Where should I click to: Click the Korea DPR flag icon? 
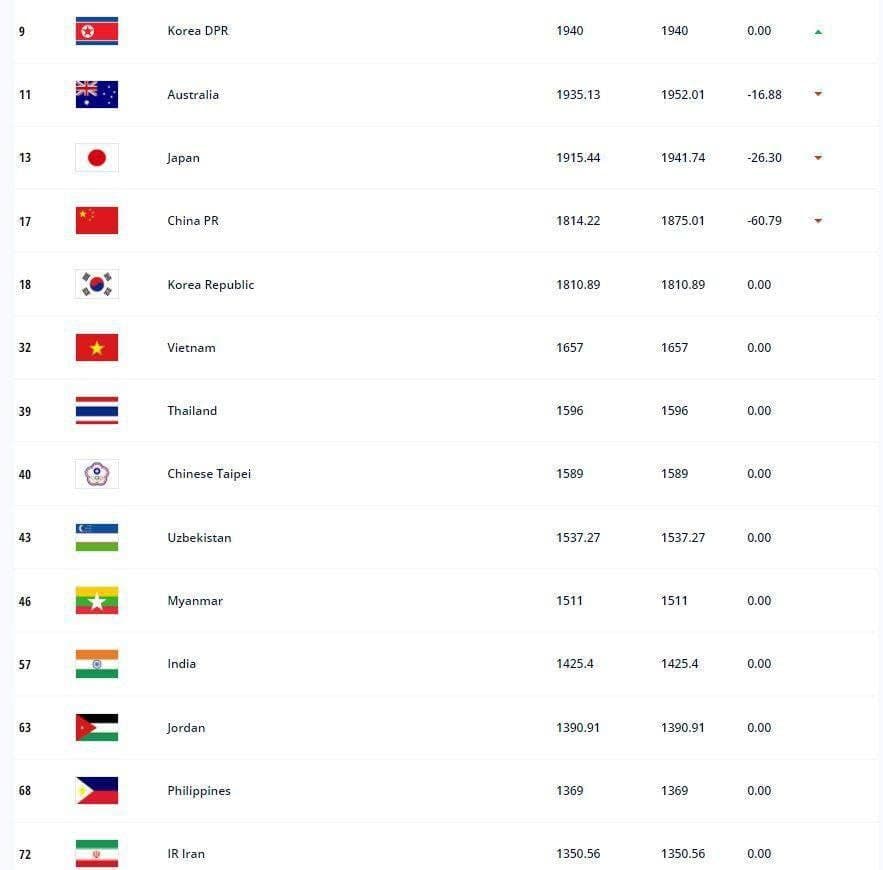click(97, 31)
